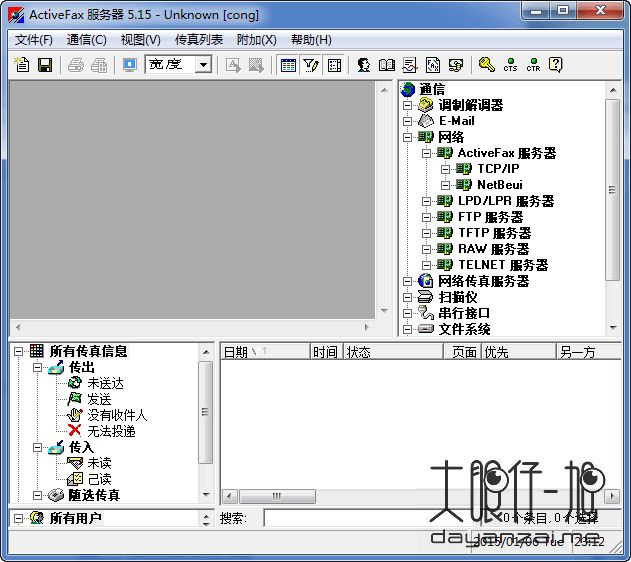Open the 视图(V) menu
This screenshot has height=562, width=631.
(x=140, y=40)
